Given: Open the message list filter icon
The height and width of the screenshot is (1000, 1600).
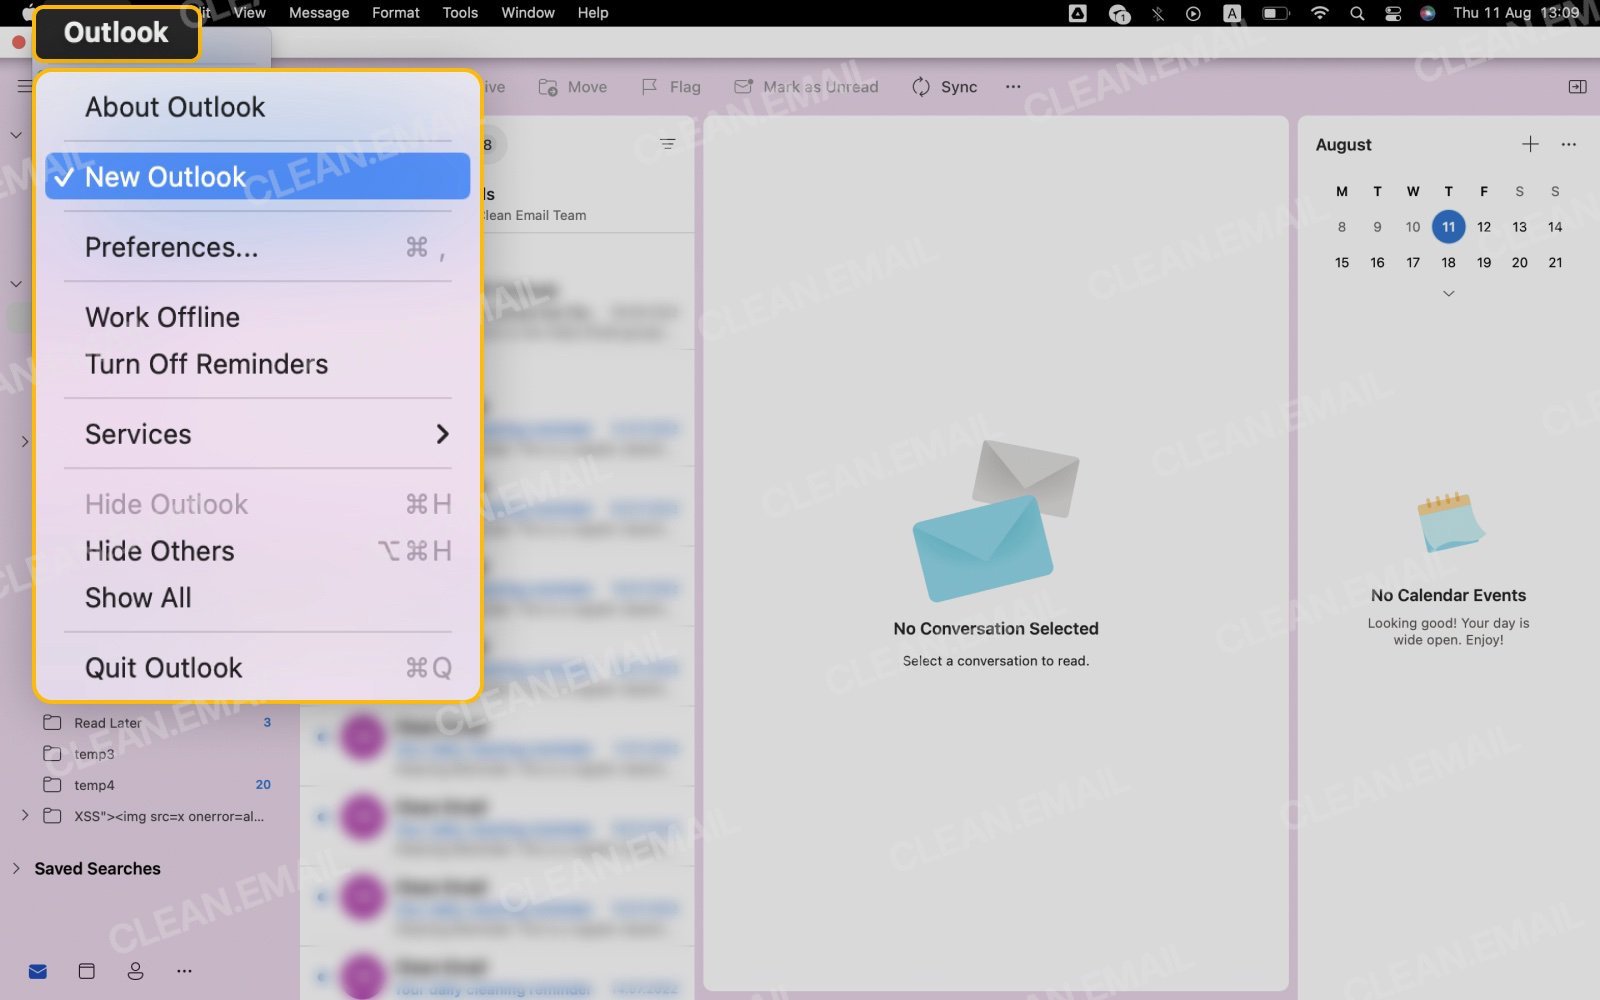Looking at the screenshot, I should click(668, 144).
